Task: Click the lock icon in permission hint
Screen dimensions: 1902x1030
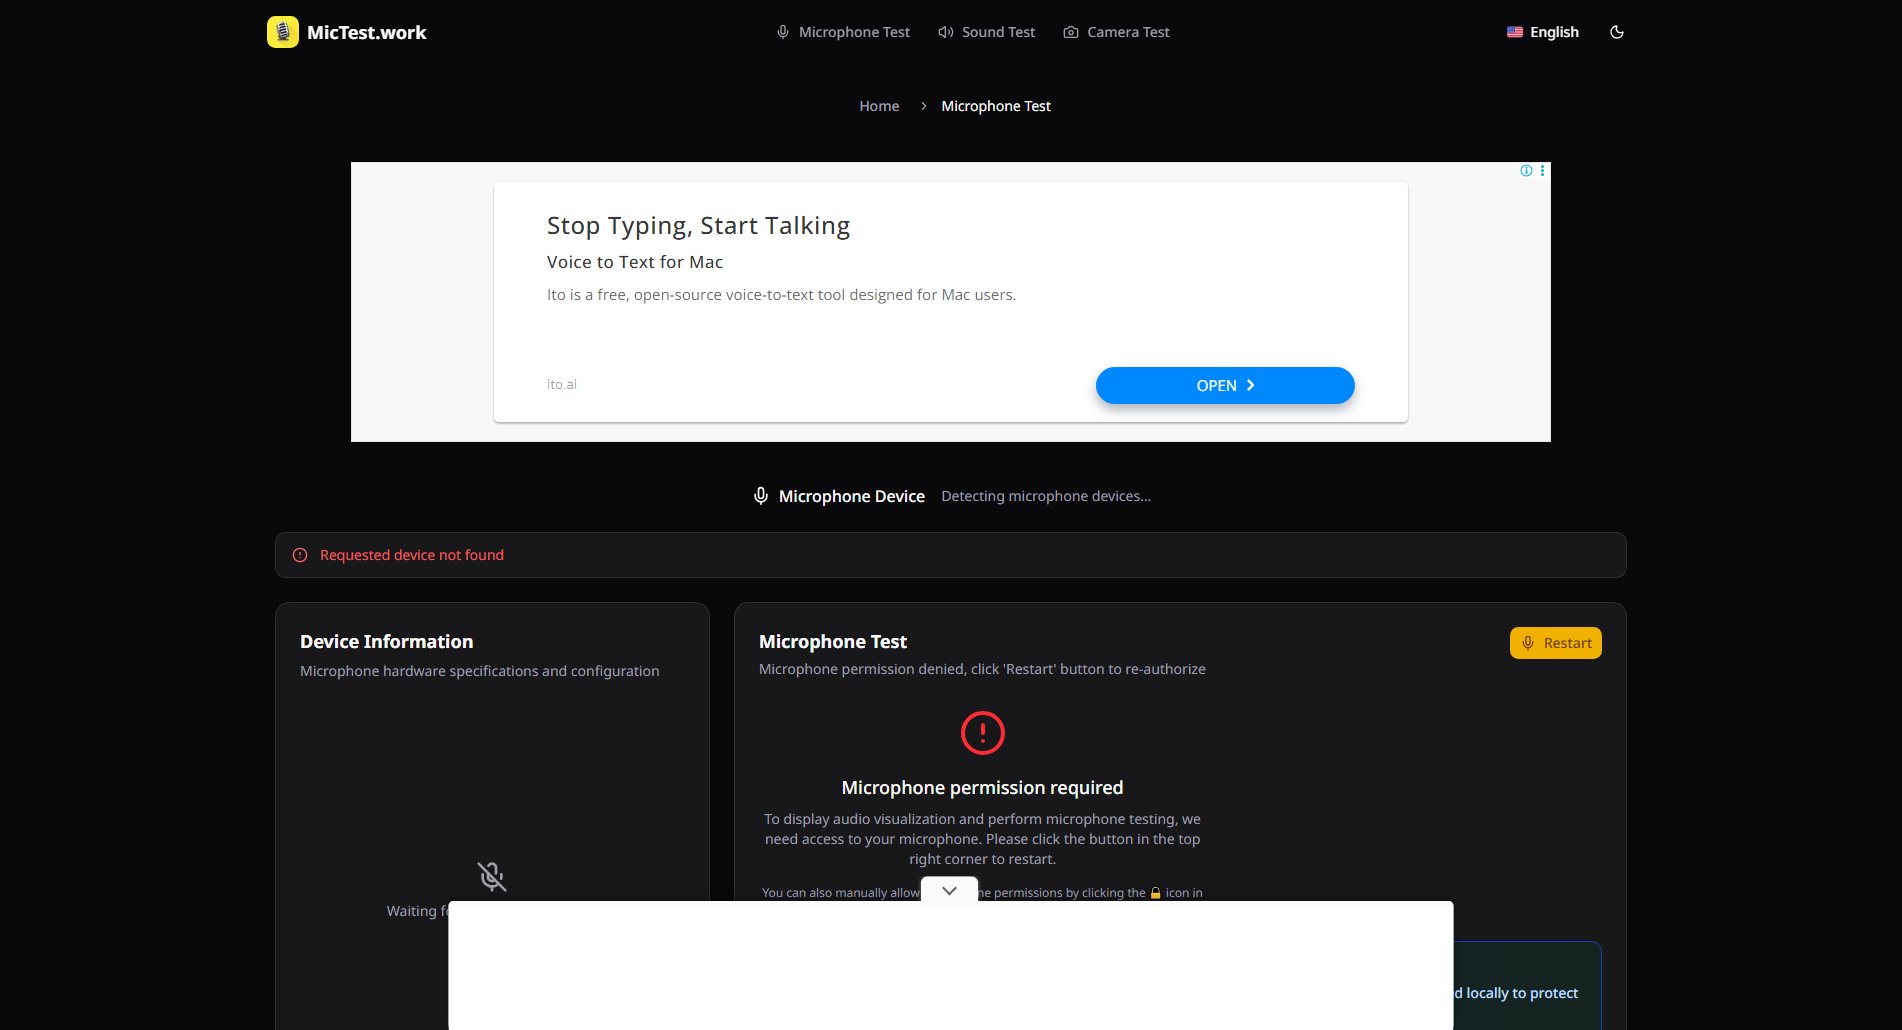Action: 1156,893
